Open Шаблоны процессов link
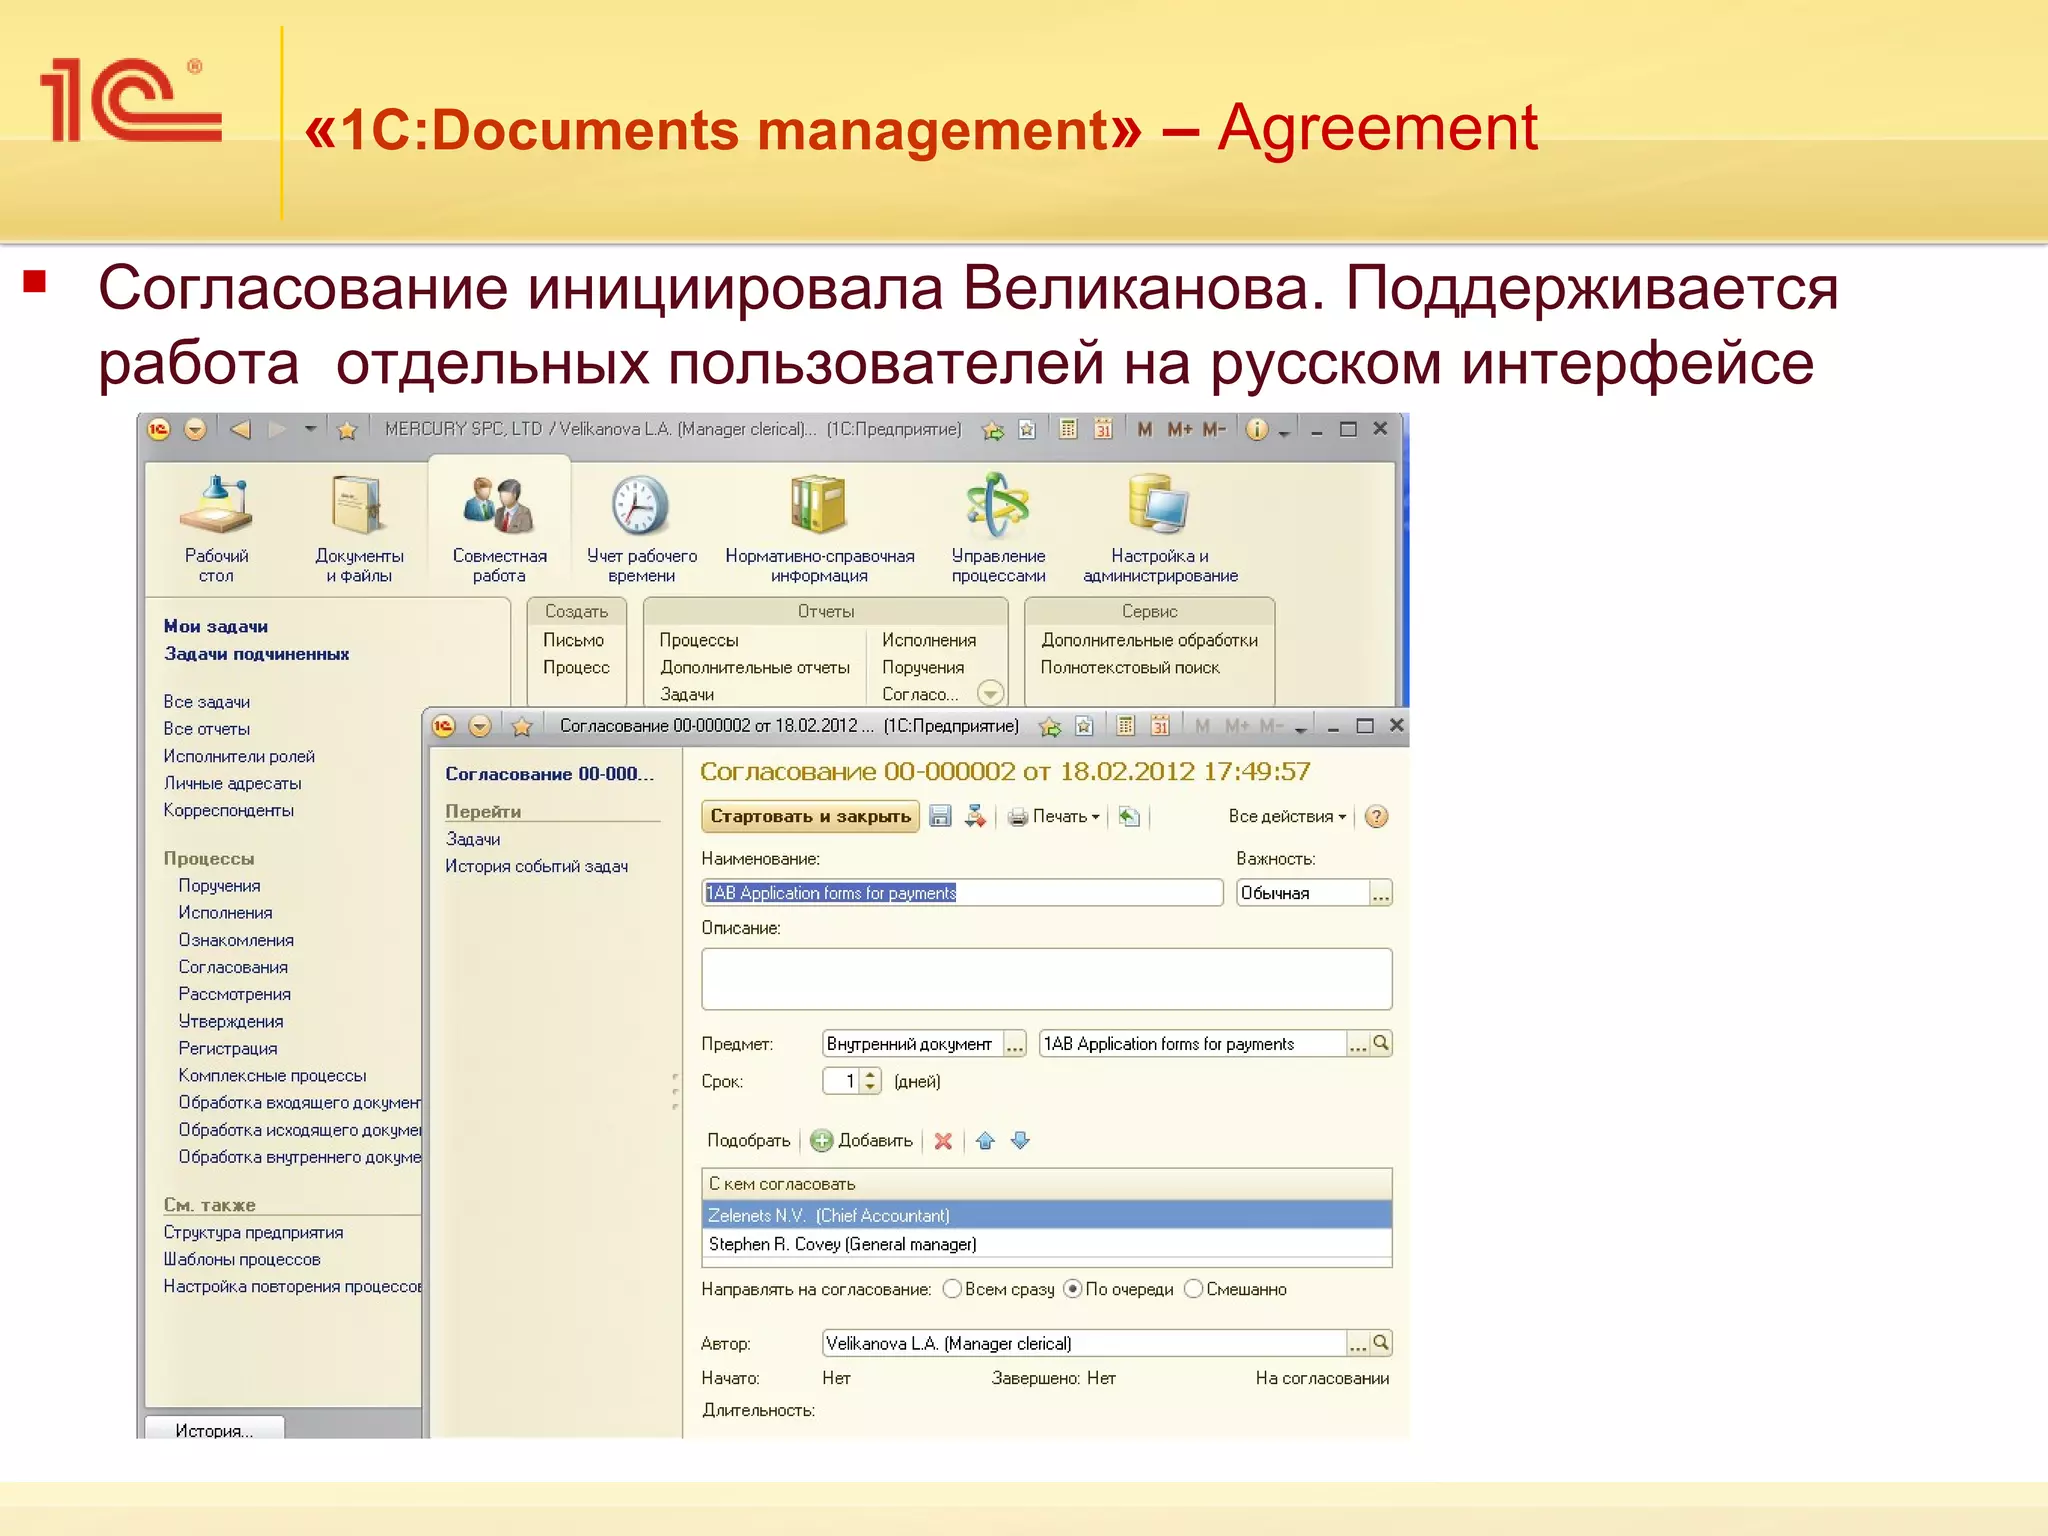Screen dimensions: 2048x1536 pyautogui.click(x=242, y=1259)
